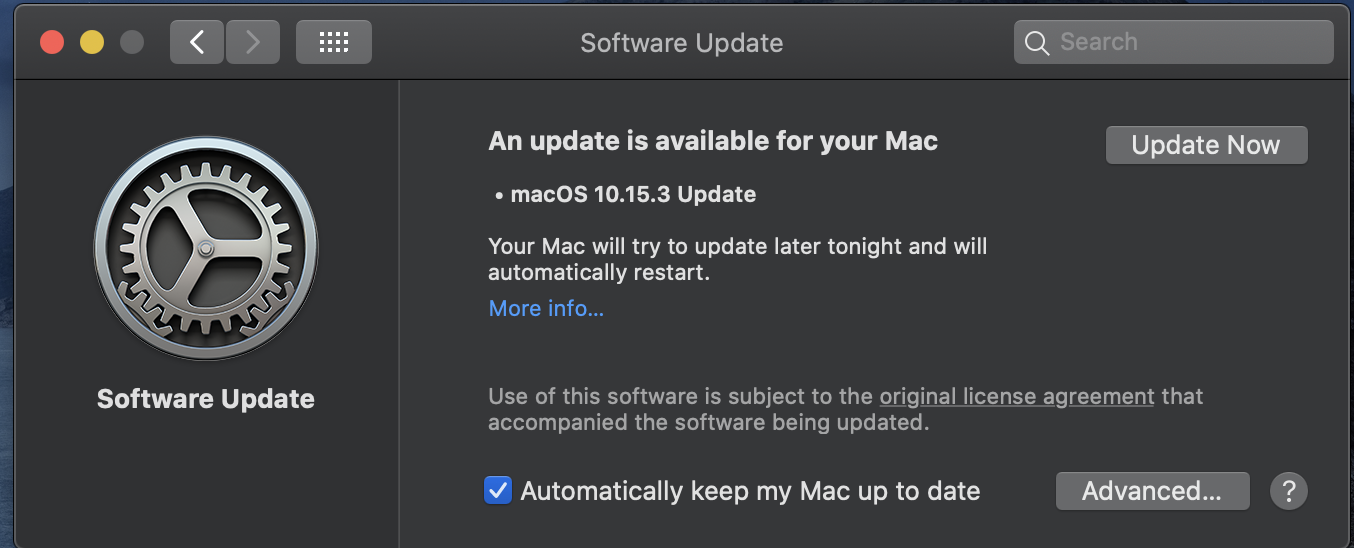
Task: Click the magnifying glass search icon
Action: click(x=1037, y=43)
